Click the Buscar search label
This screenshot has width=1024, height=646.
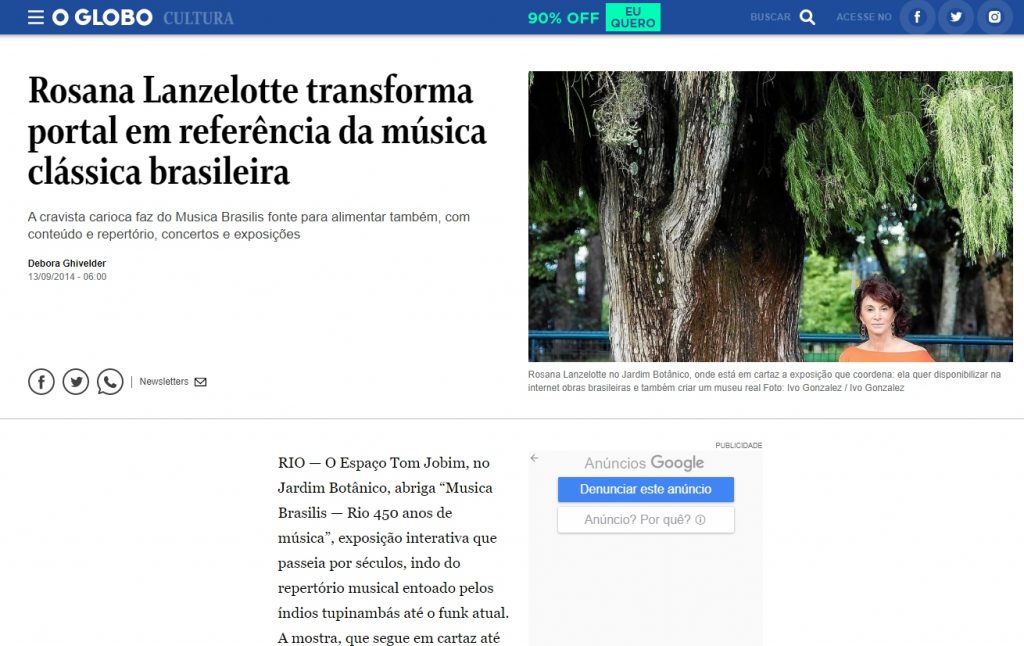(770, 17)
